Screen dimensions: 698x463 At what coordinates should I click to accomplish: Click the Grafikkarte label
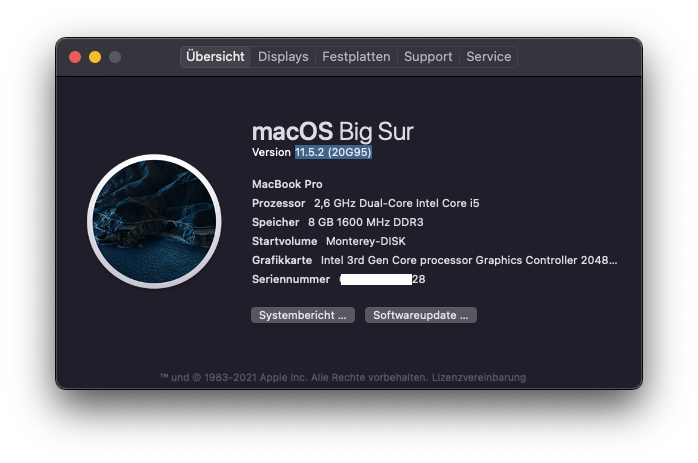click(282, 260)
